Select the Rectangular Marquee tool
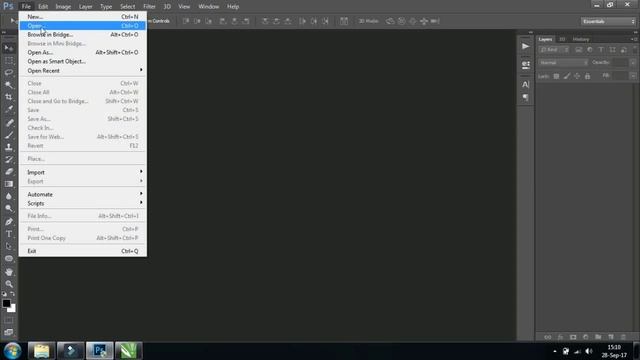Screen dimensions: 640x360 tap(9, 60)
